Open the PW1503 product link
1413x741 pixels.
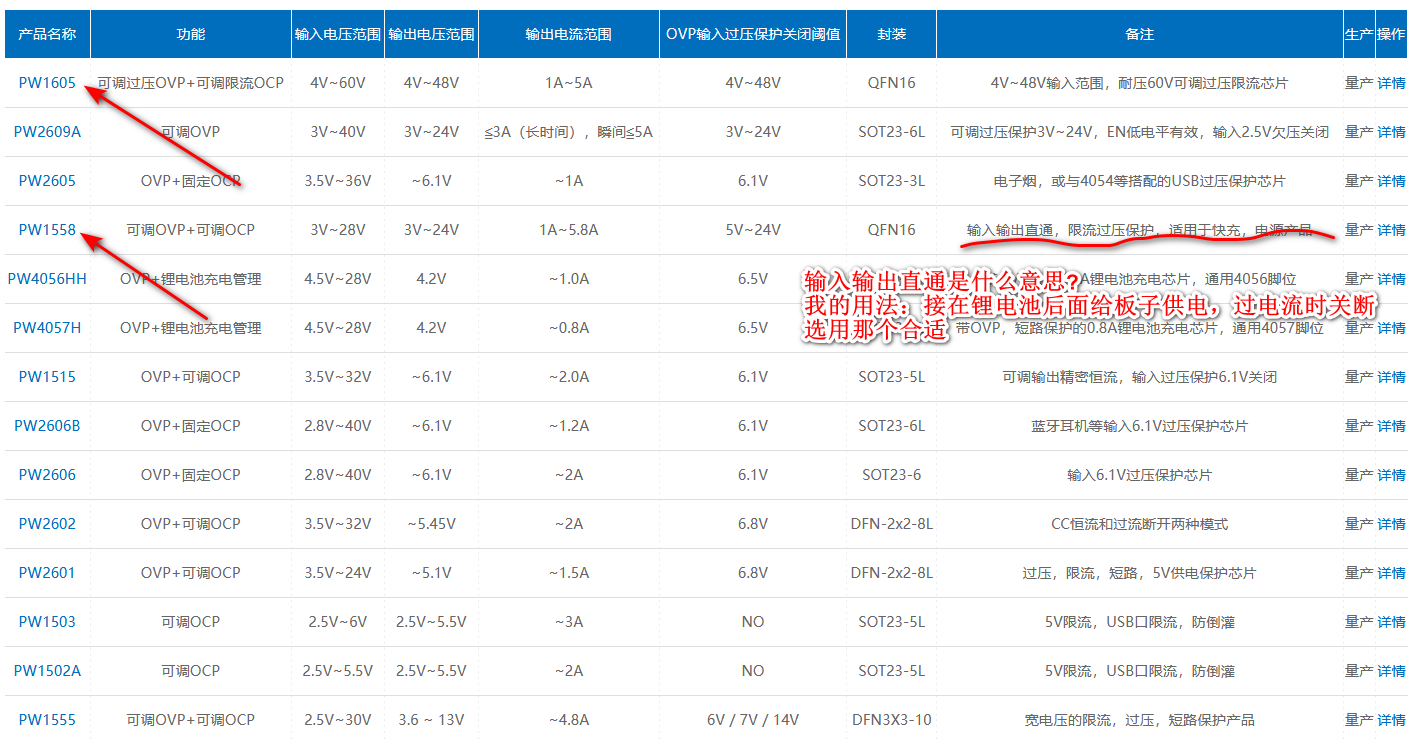coord(47,622)
